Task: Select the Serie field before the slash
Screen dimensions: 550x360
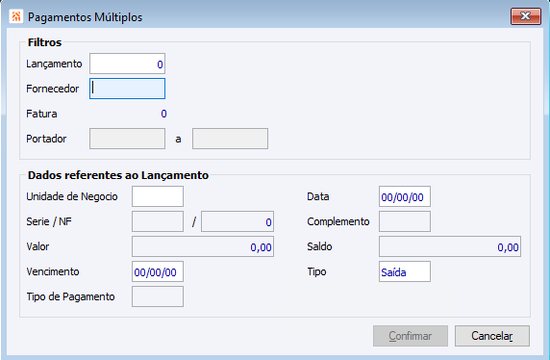Action: (x=157, y=221)
